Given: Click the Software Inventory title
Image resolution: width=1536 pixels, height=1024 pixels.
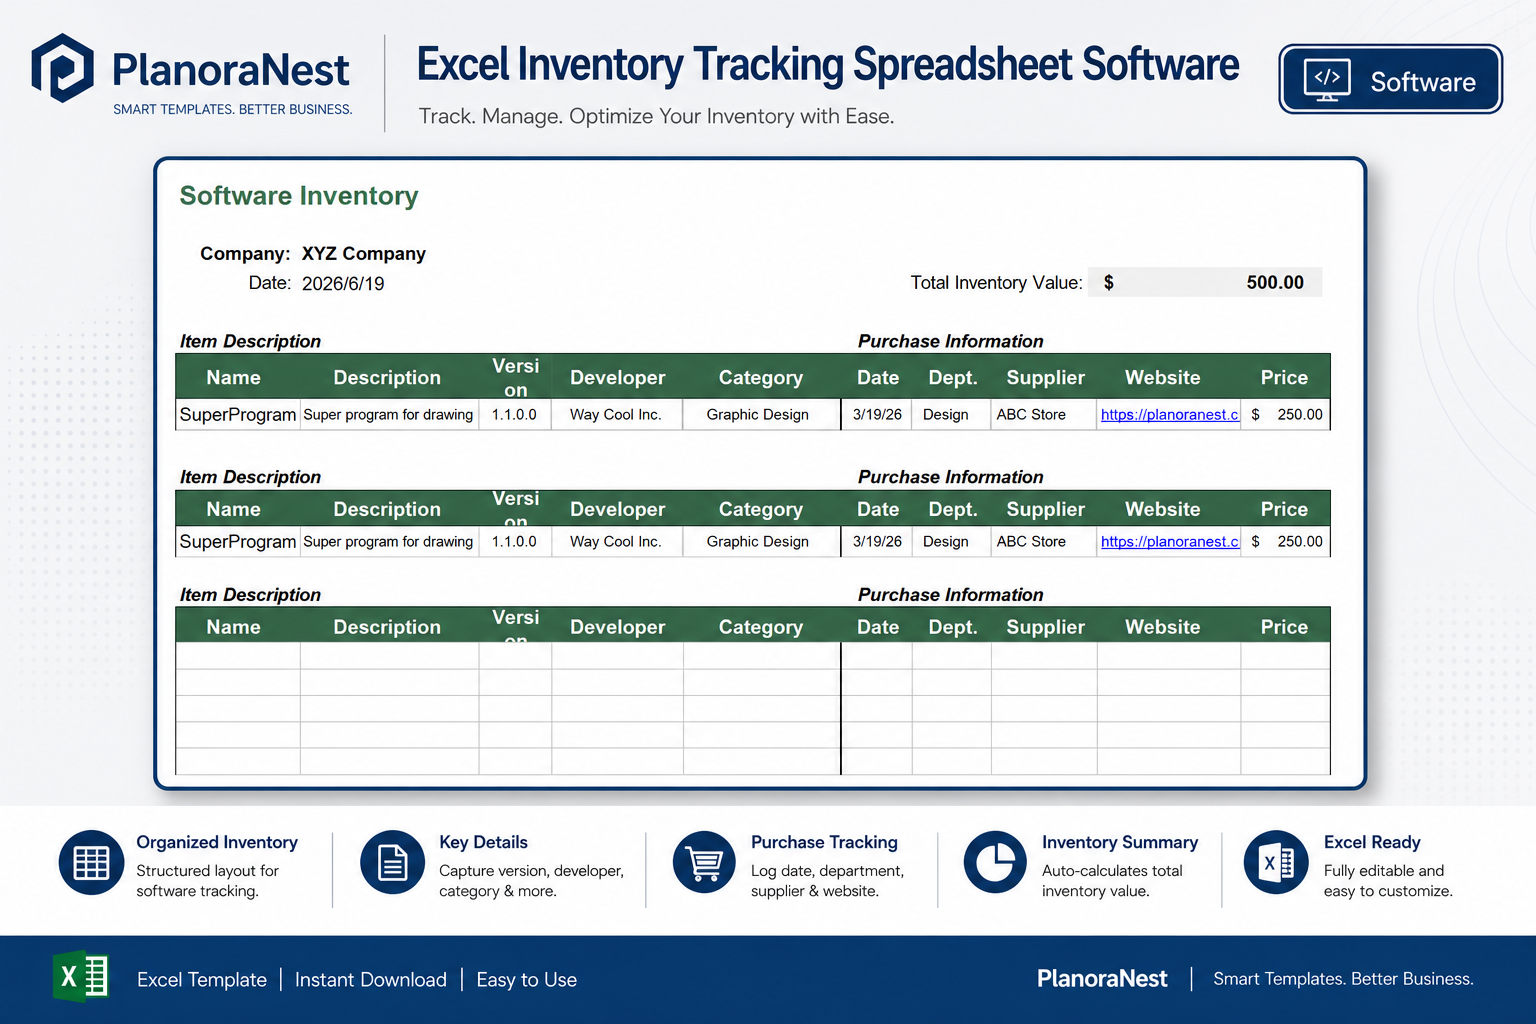Looking at the screenshot, I should click(299, 196).
